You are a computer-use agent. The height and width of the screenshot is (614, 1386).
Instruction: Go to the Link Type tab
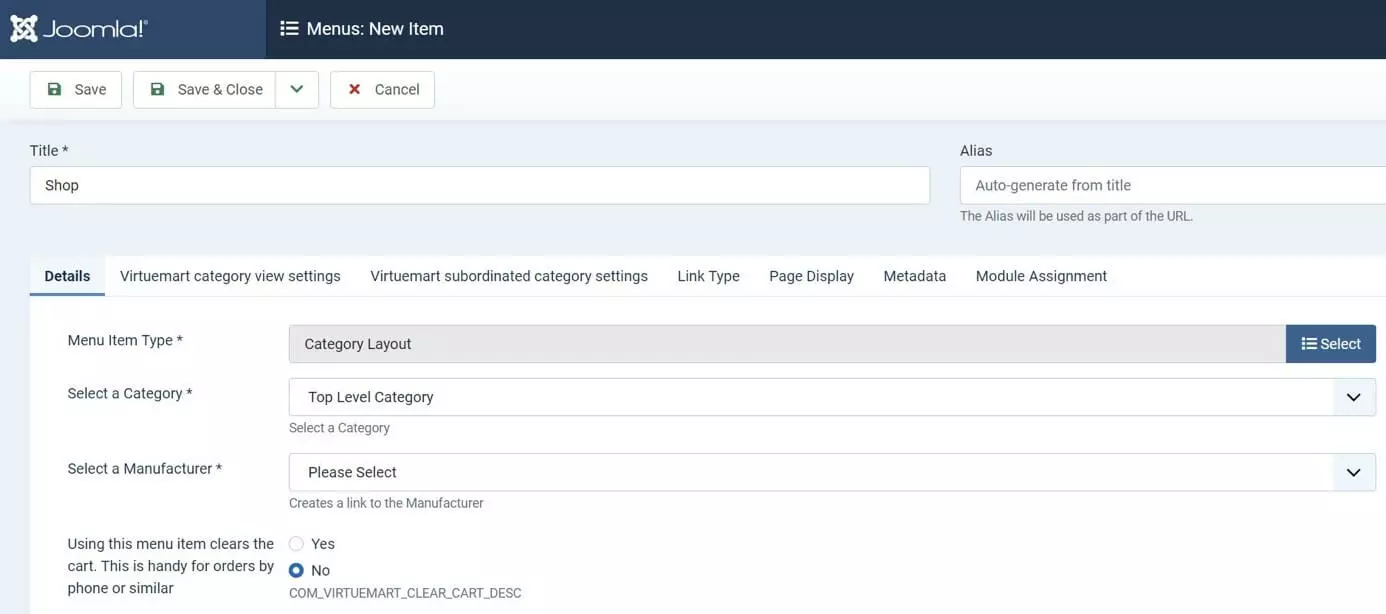coord(708,276)
